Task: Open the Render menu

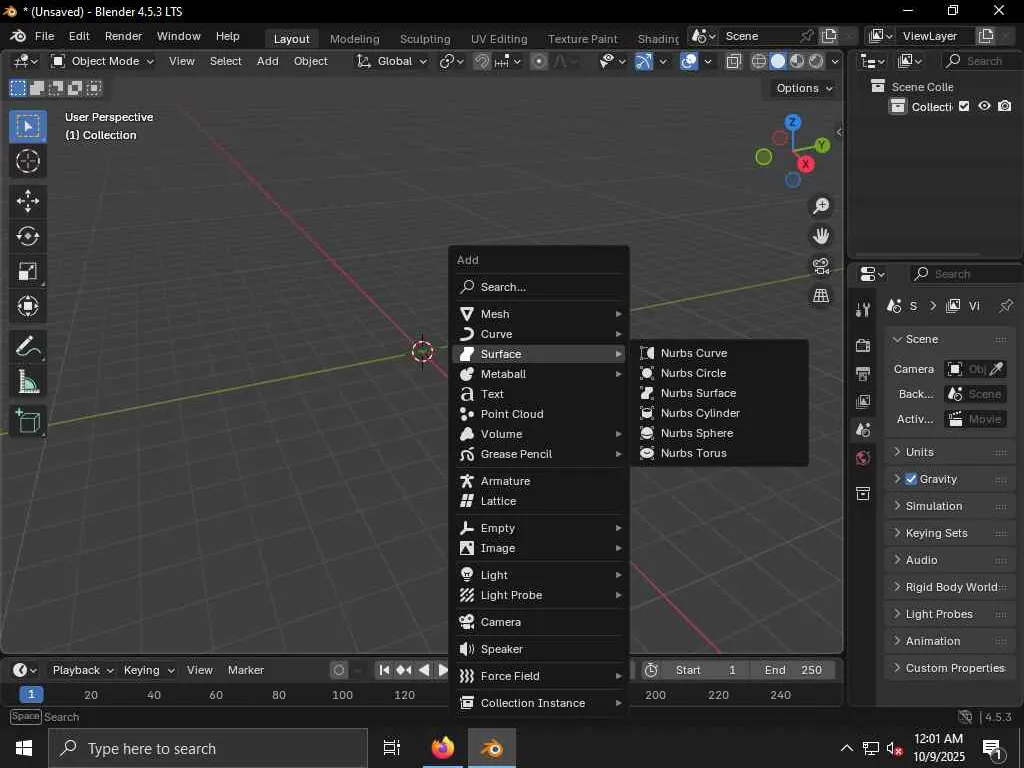Action: tap(123, 36)
